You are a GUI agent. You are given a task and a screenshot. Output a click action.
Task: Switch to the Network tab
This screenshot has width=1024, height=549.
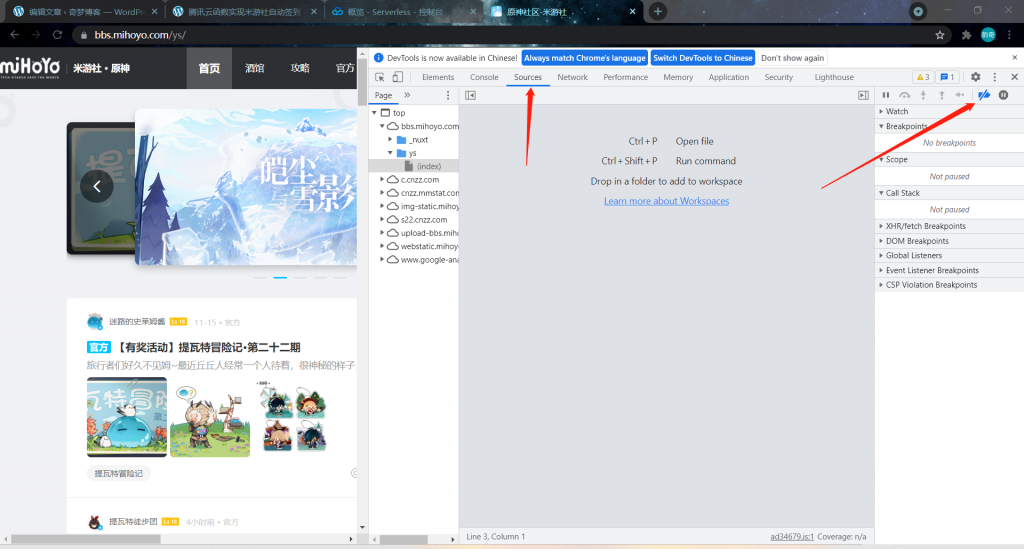click(x=573, y=77)
